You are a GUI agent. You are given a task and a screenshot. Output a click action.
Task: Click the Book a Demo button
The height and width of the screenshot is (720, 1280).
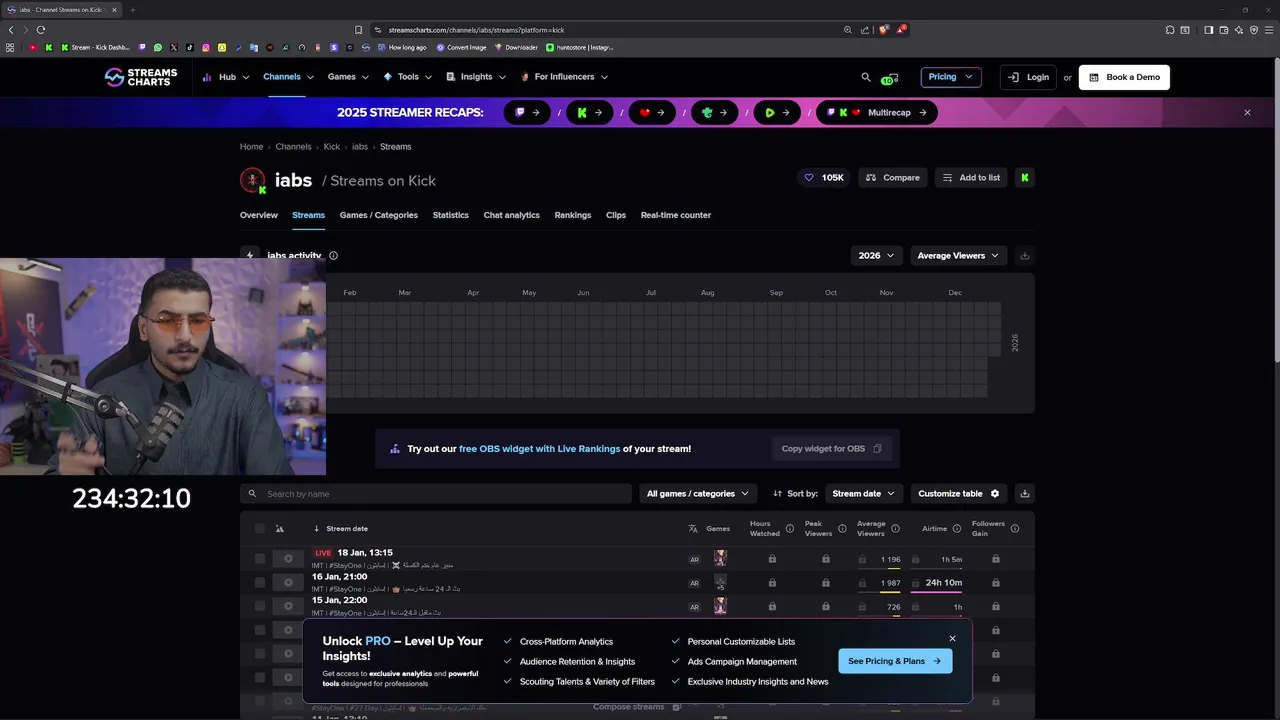point(1124,77)
